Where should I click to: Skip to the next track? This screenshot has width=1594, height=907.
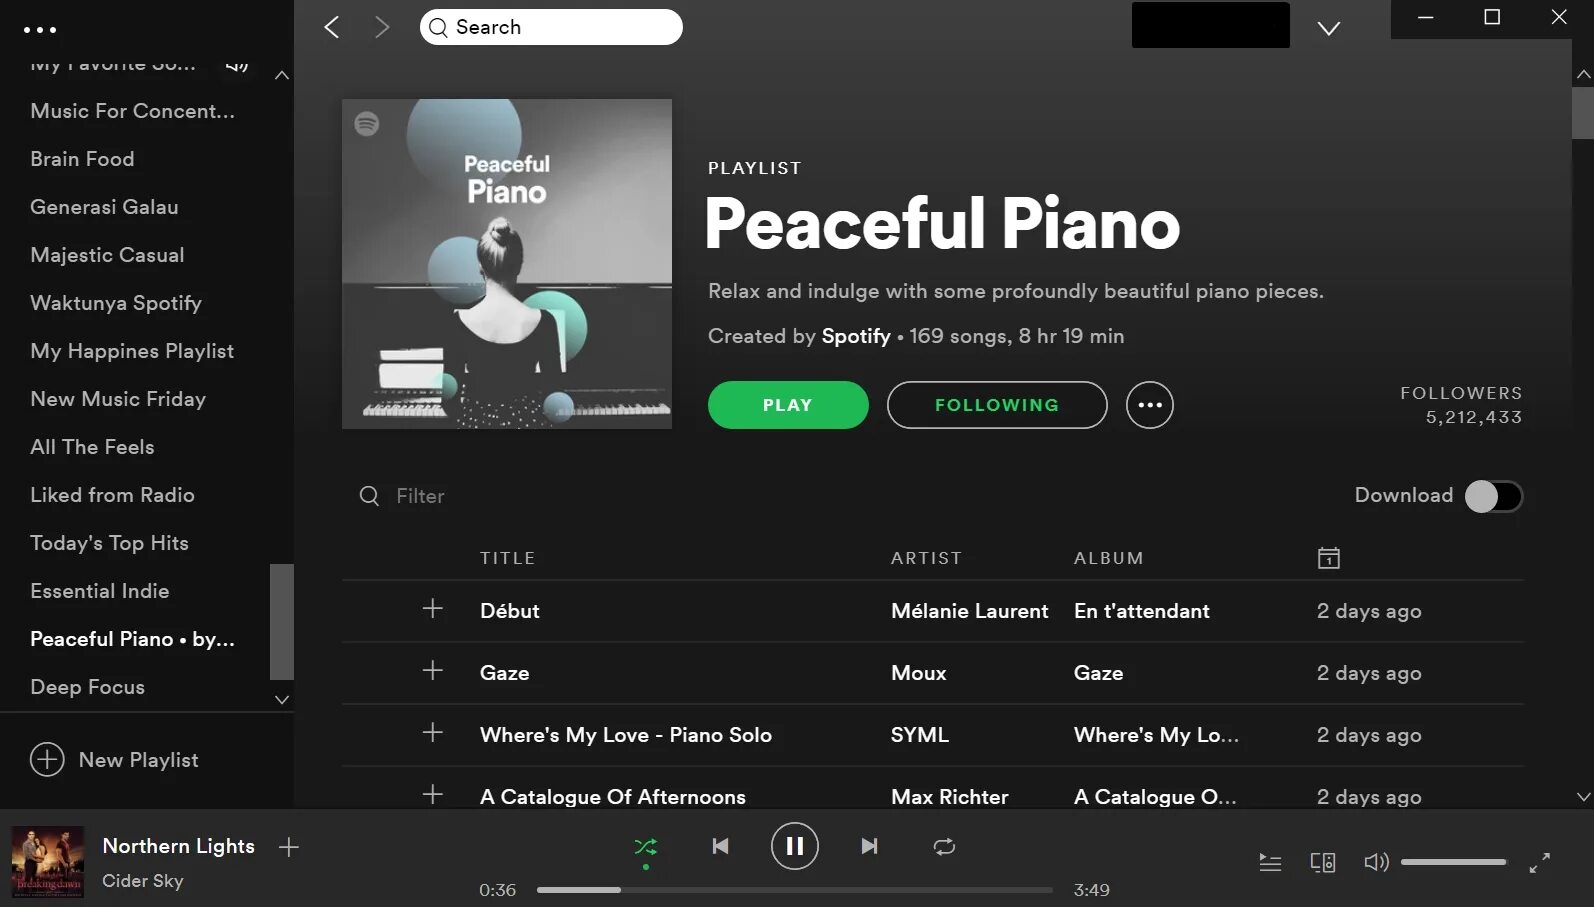869,846
